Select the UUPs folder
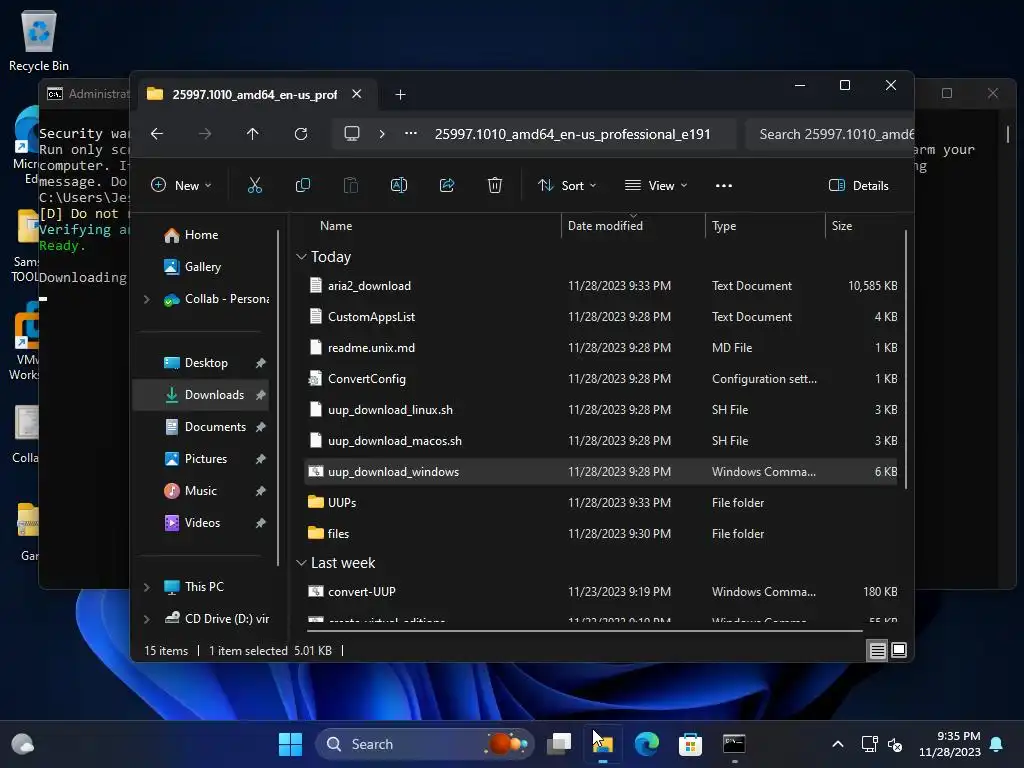The height and width of the screenshot is (768, 1024). pos(601,503)
